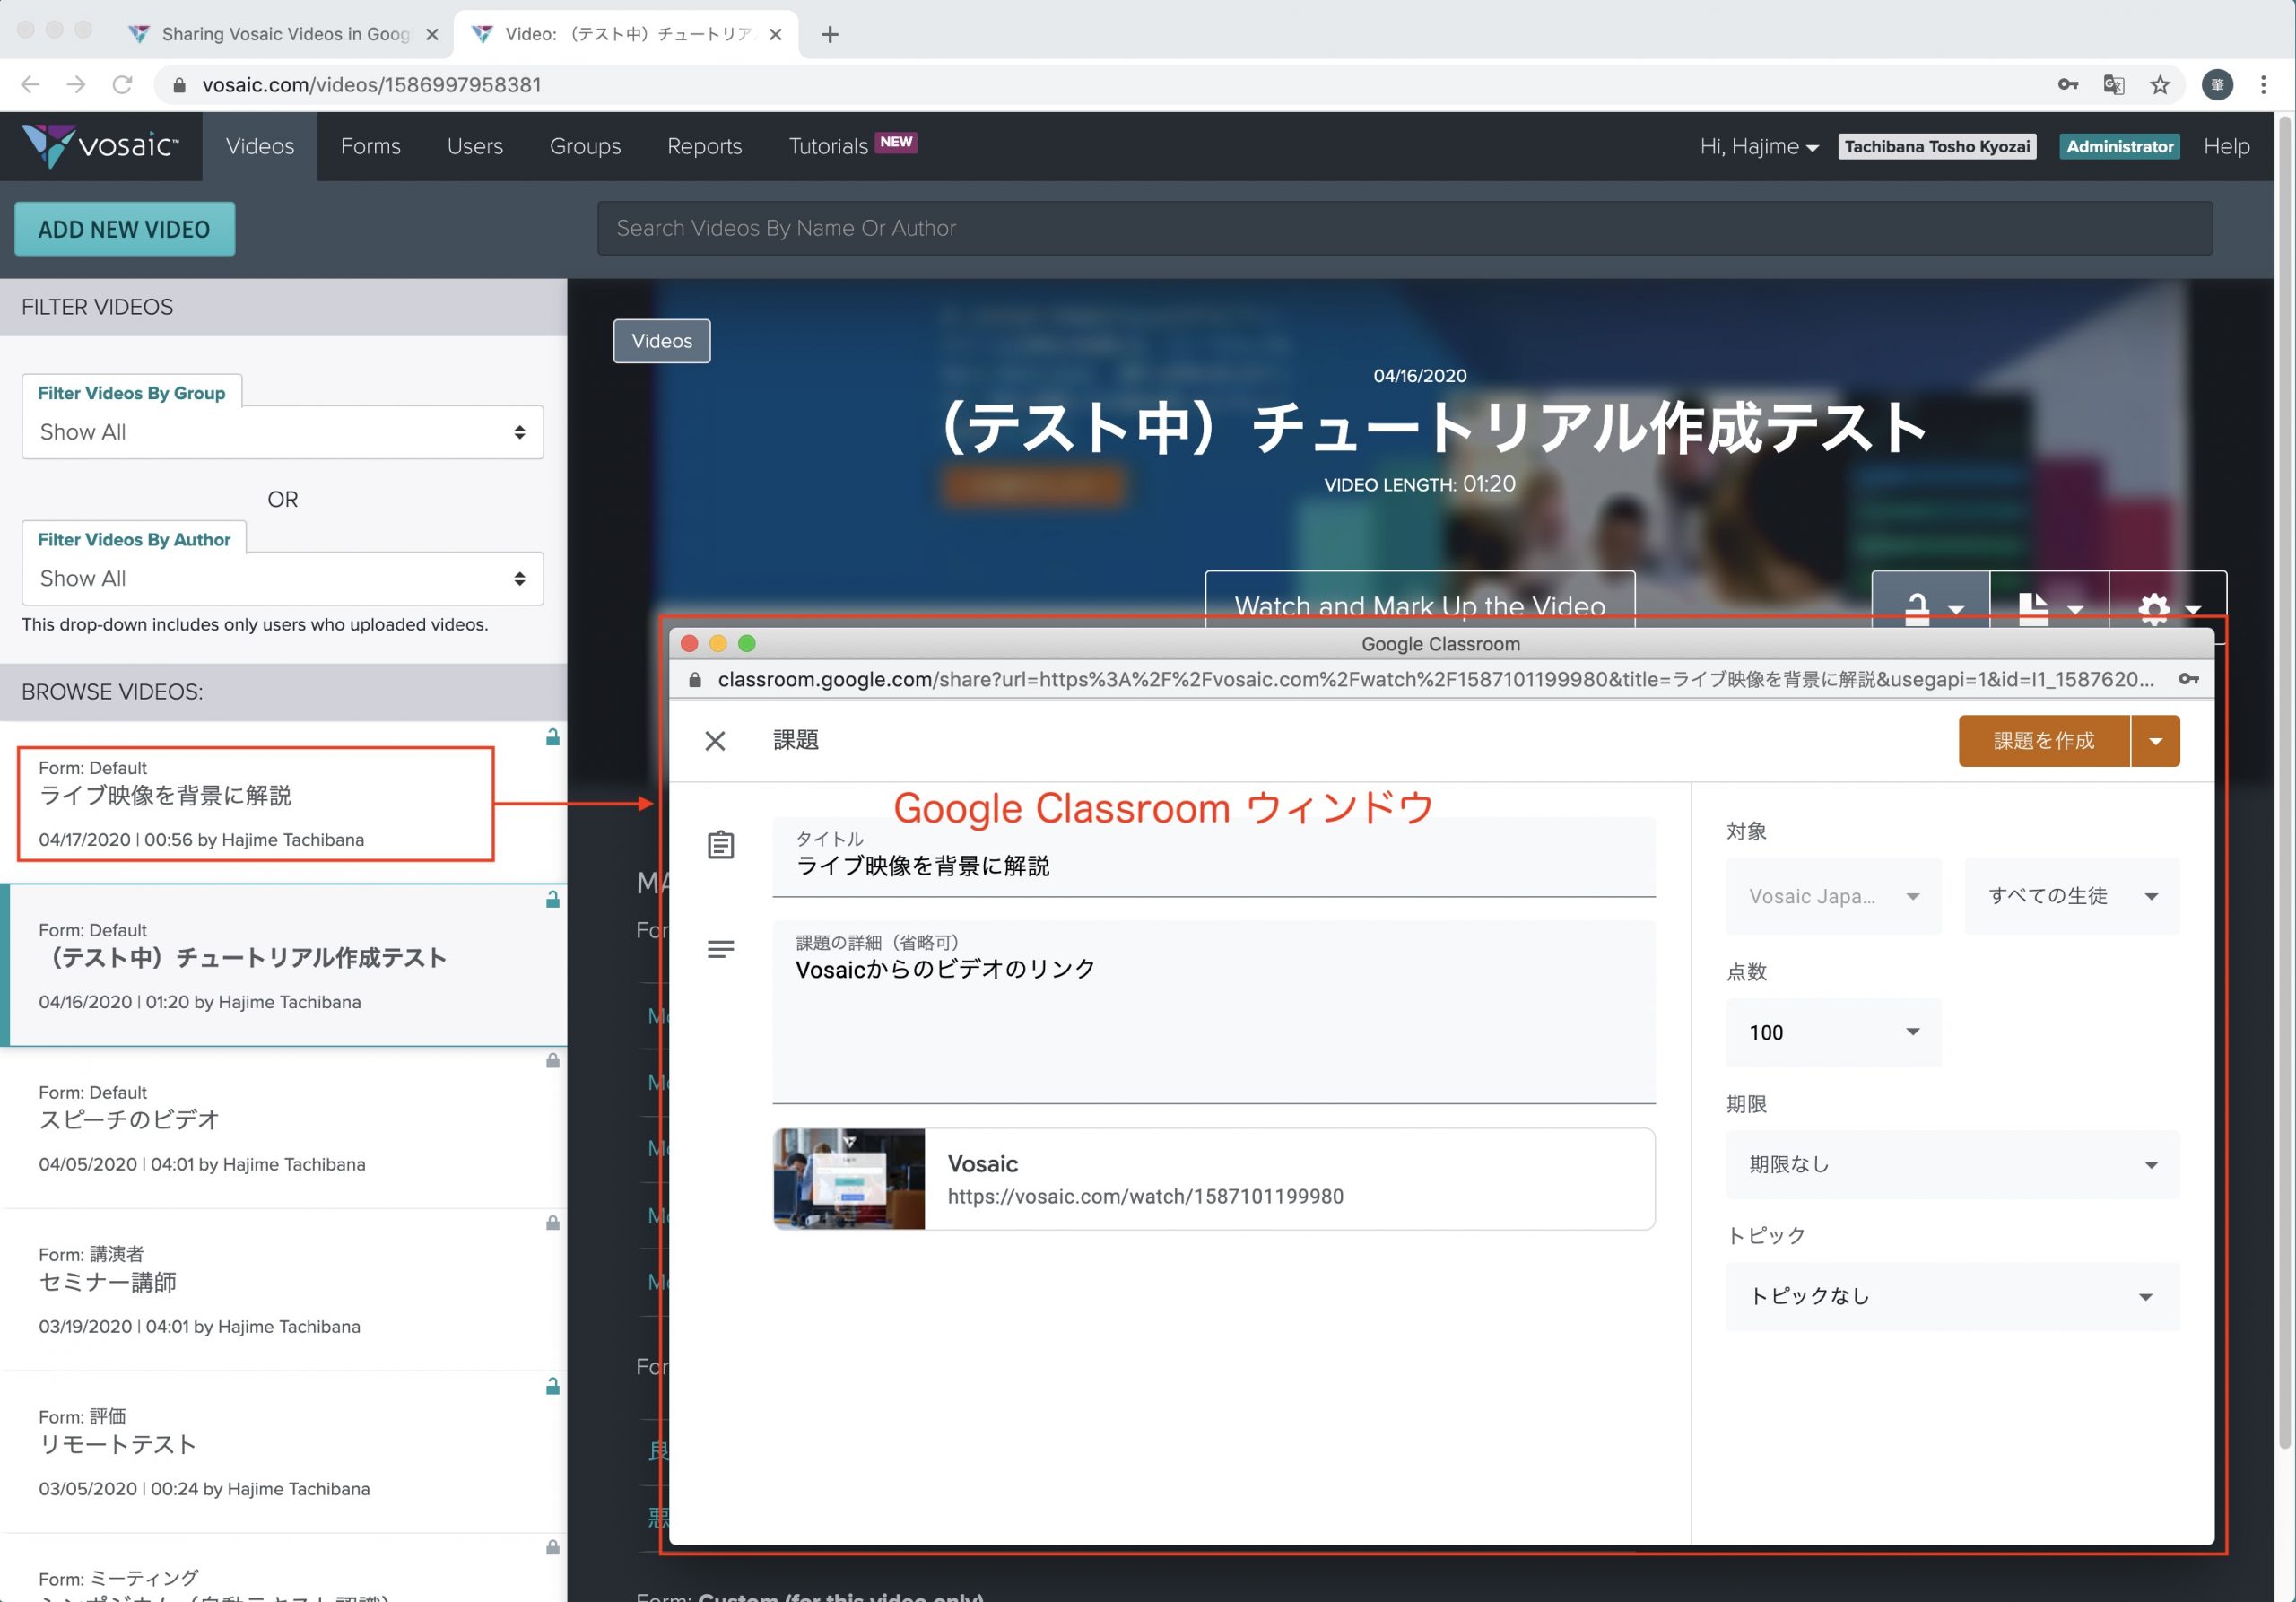Click the assignment clipboard icon beside title

tap(720, 845)
